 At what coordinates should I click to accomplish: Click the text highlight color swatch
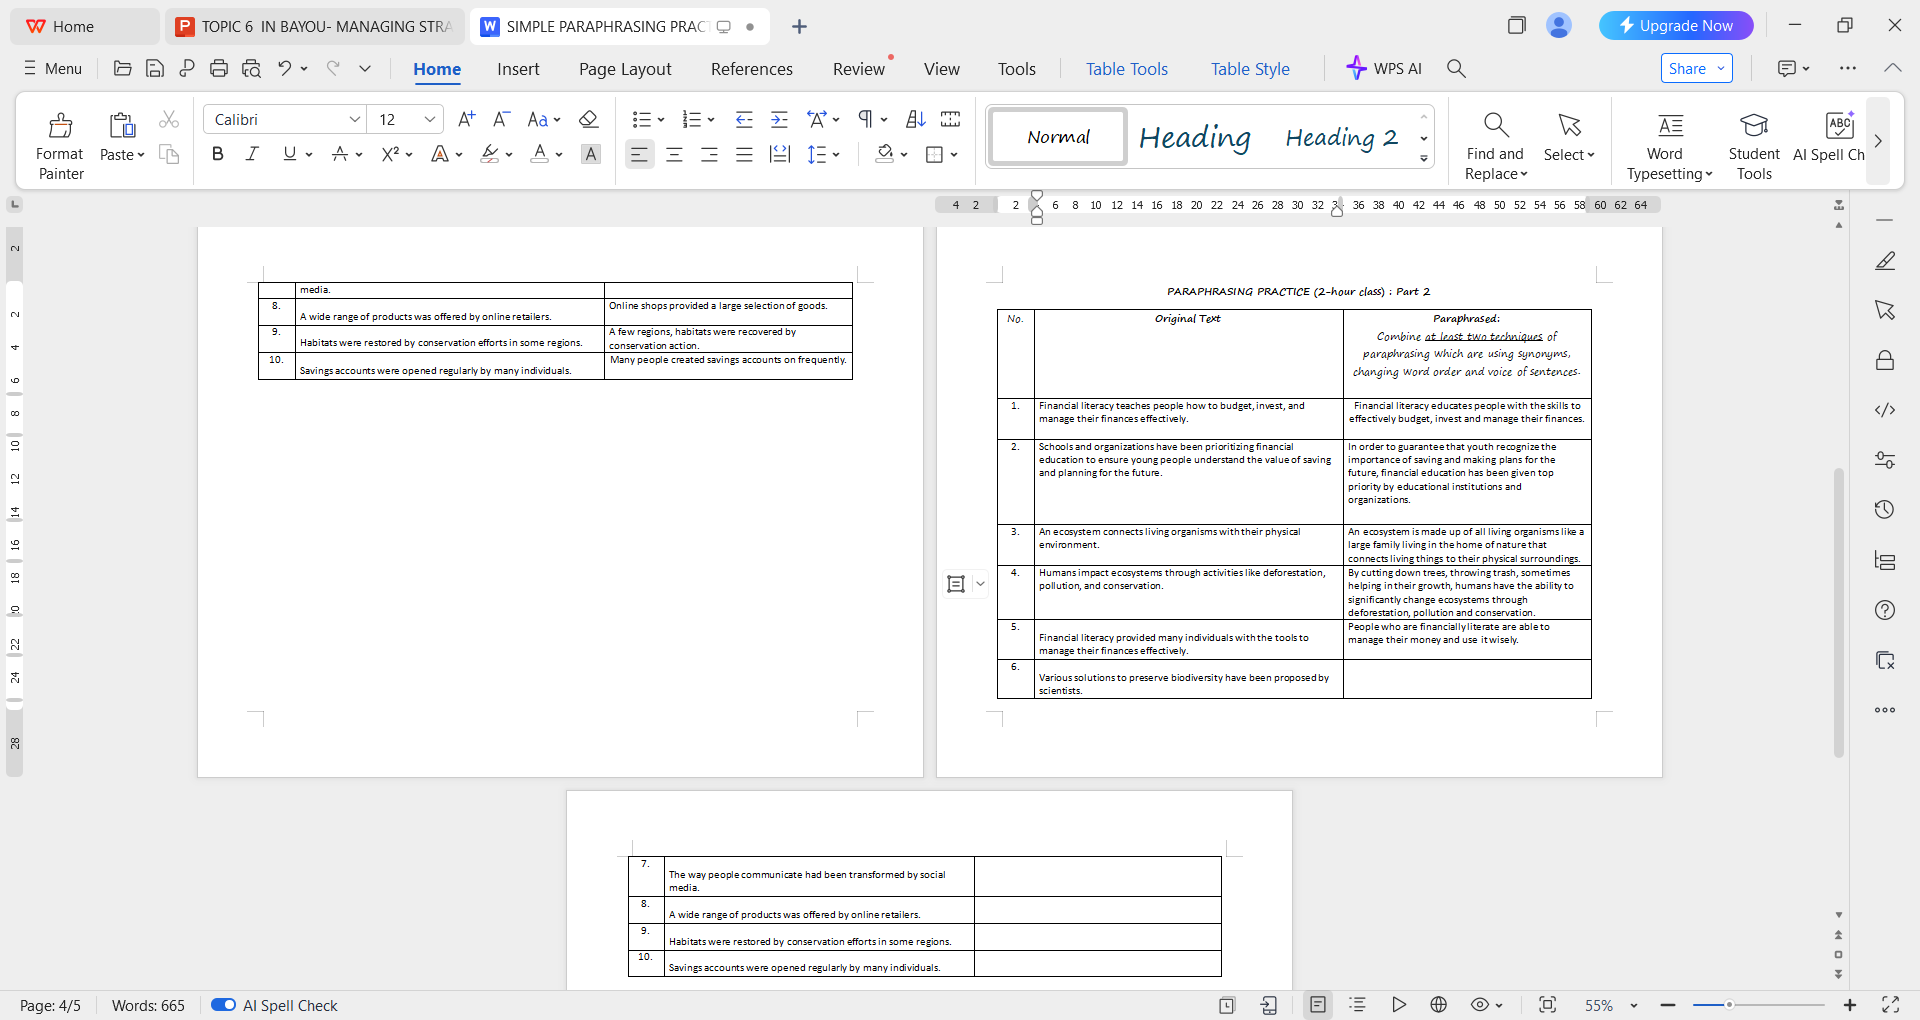click(489, 154)
